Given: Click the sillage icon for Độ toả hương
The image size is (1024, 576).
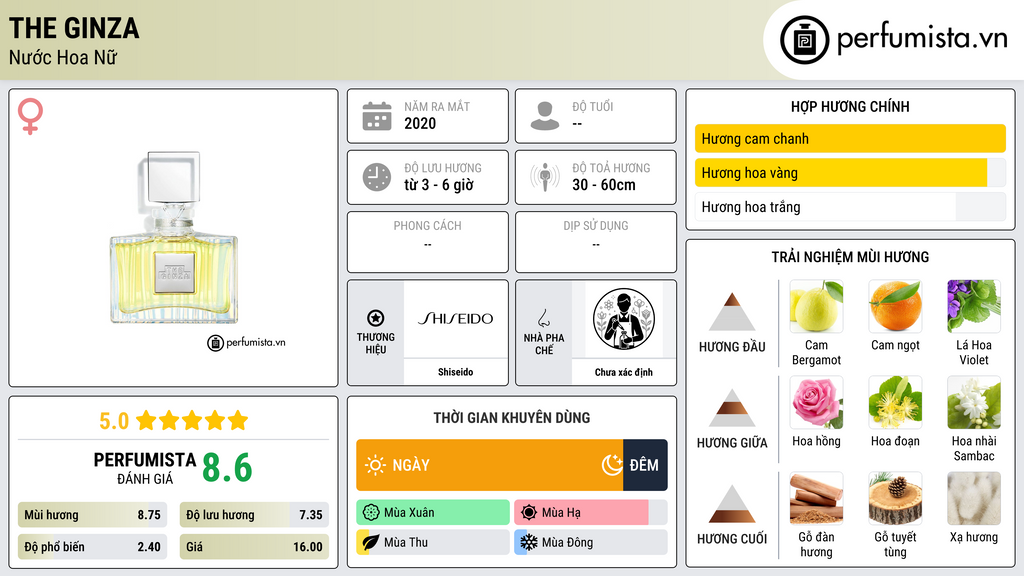Looking at the screenshot, I should pyautogui.click(x=545, y=177).
